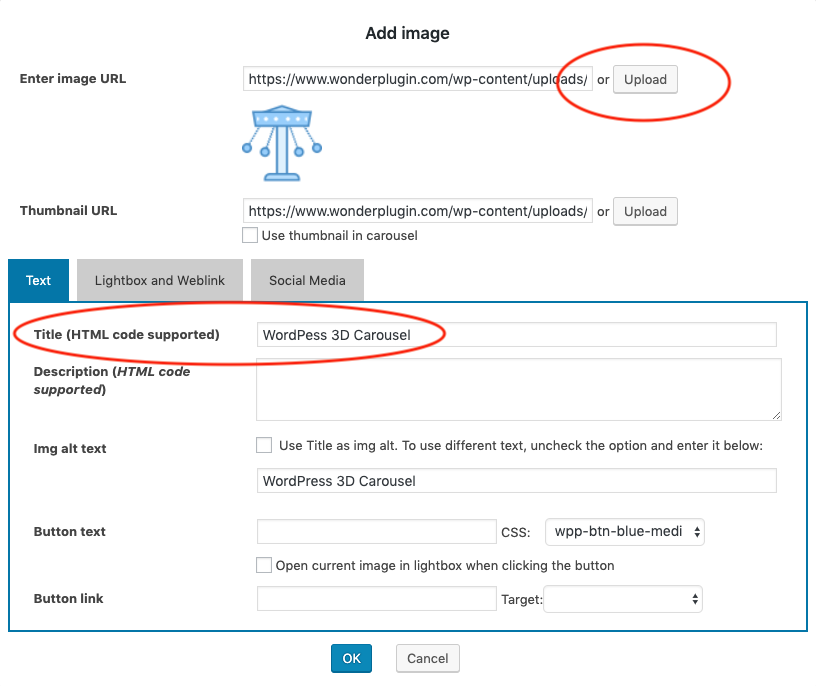Switch to the Text tab
Image resolution: width=816 pixels, height=686 pixels.
(x=38, y=280)
